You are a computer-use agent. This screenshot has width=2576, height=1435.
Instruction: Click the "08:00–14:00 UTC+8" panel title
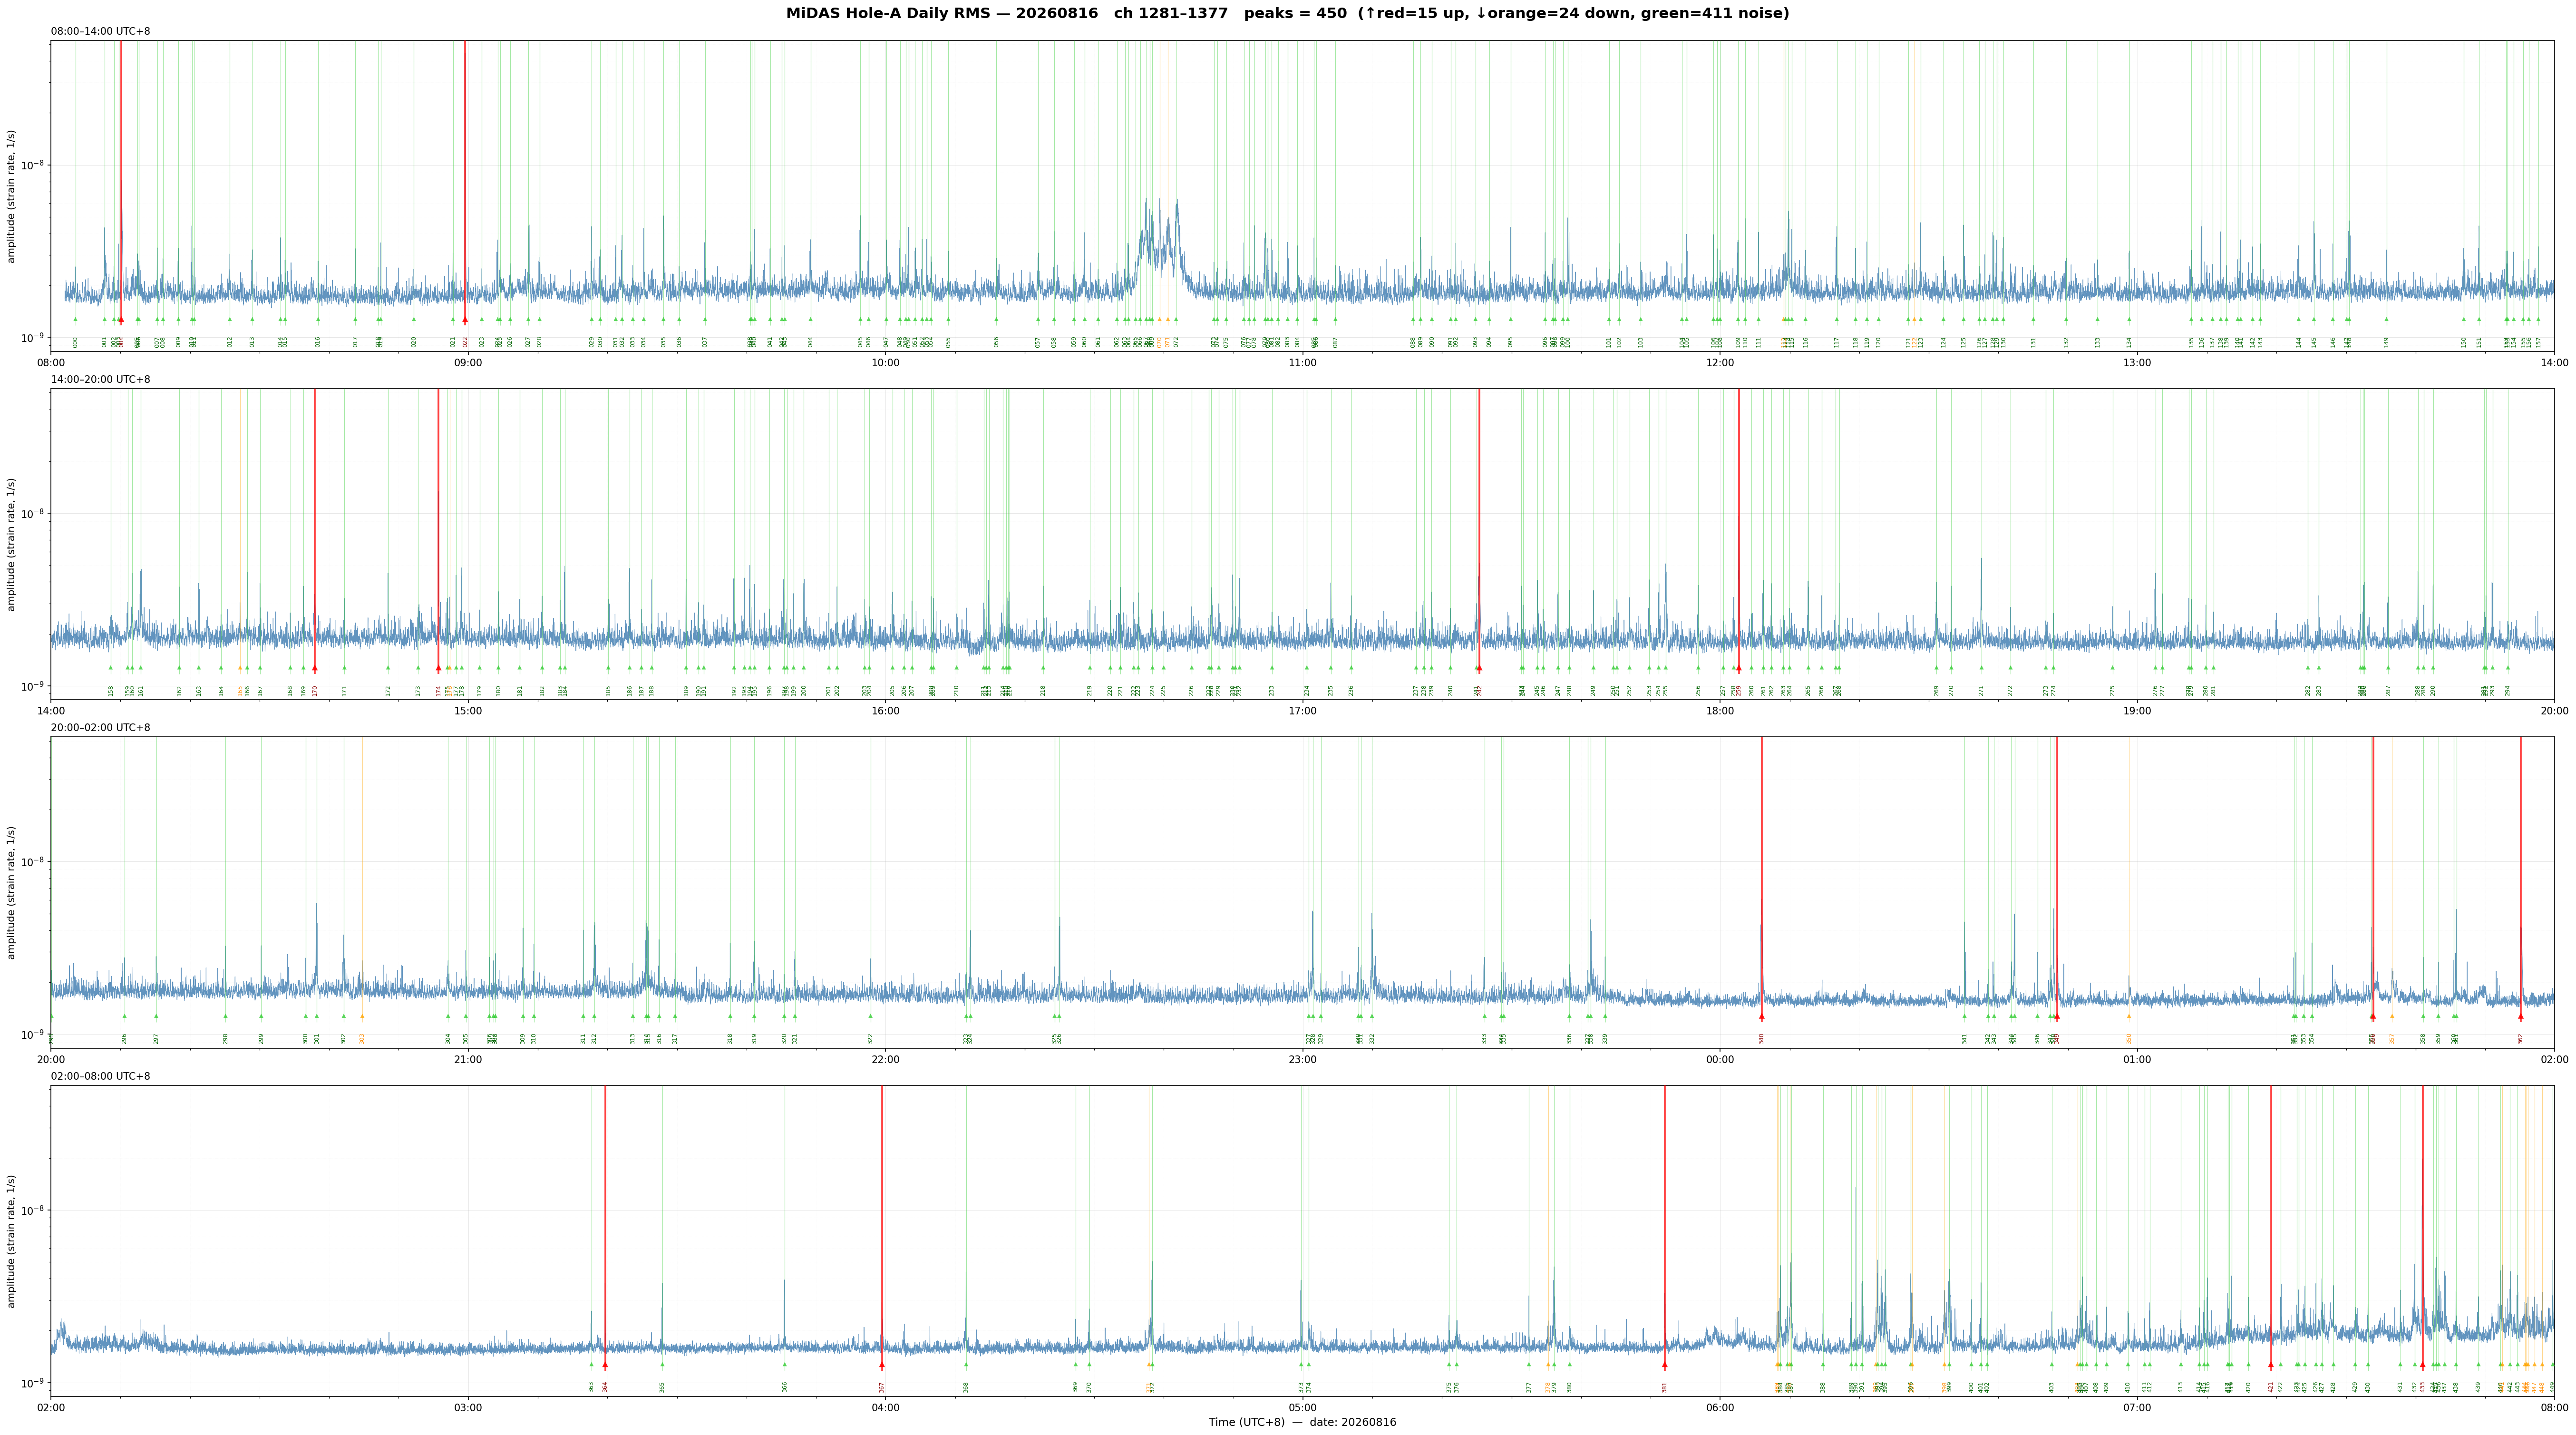[101, 32]
